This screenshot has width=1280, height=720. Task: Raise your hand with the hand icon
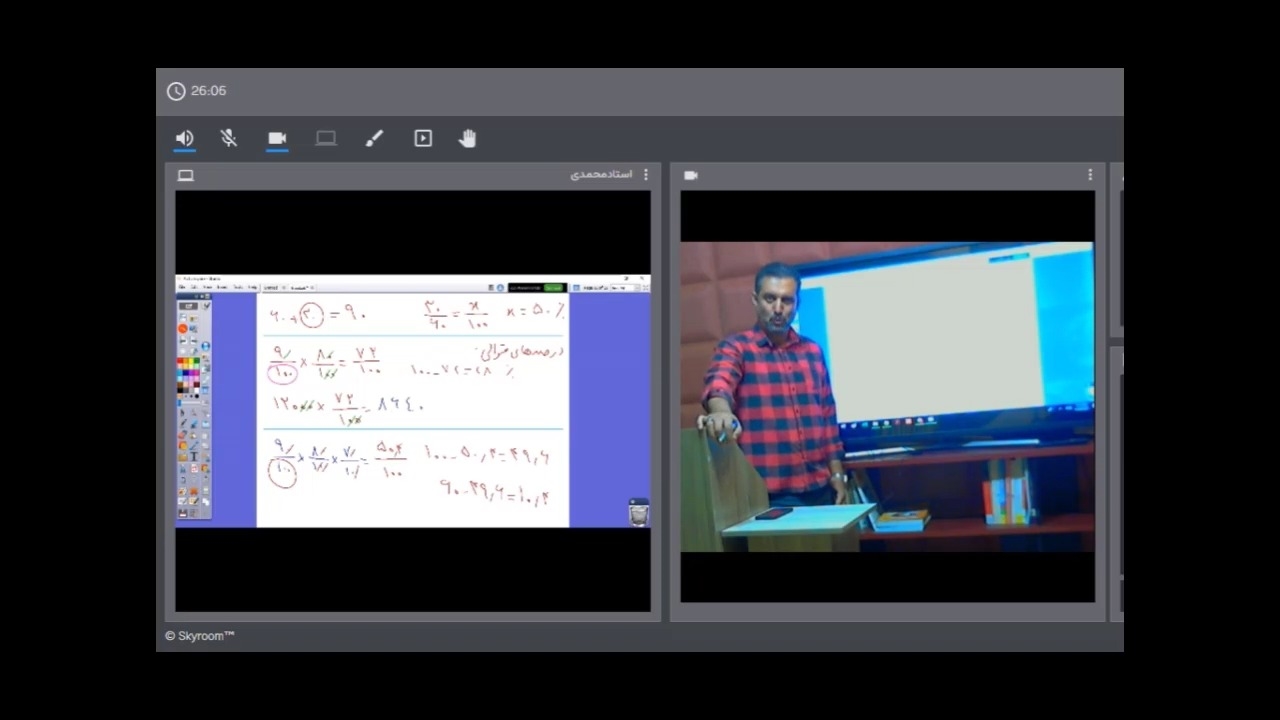(x=468, y=138)
